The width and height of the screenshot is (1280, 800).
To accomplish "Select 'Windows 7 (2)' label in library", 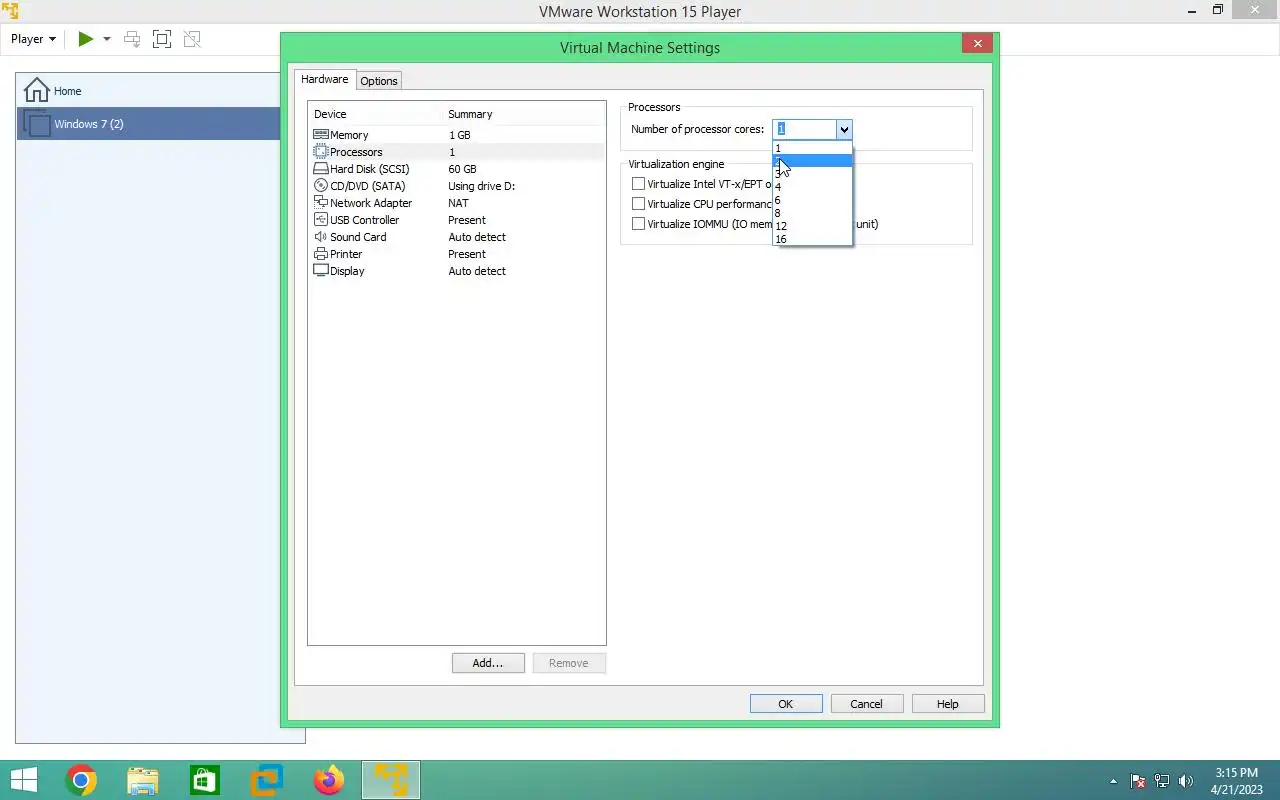I will (x=89, y=124).
